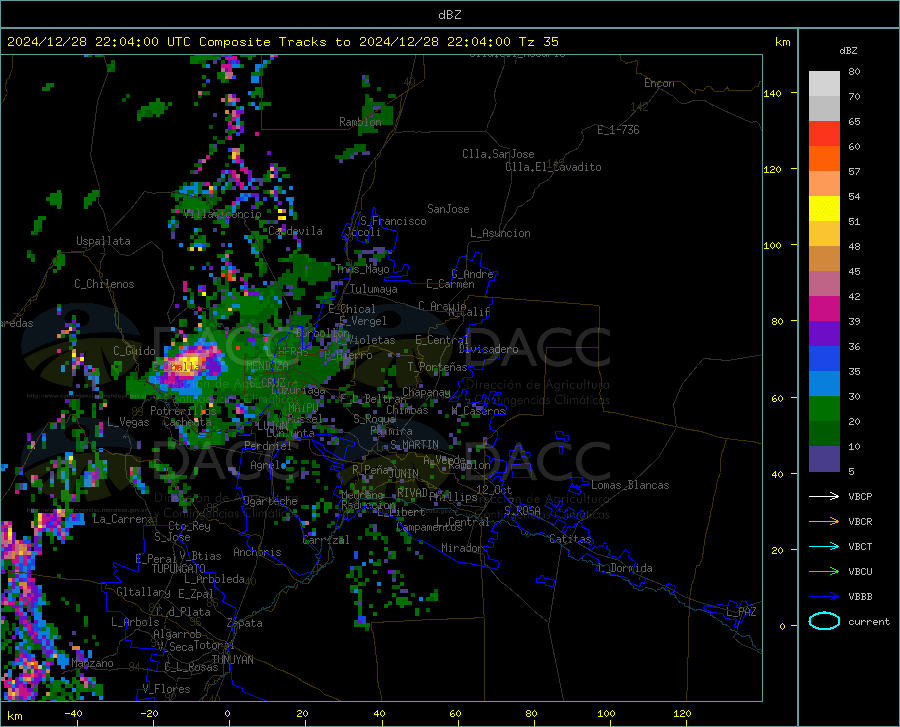Click the Clla.SanJose place label
This screenshot has height=727, width=900.
pyautogui.click(x=498, y=154)
